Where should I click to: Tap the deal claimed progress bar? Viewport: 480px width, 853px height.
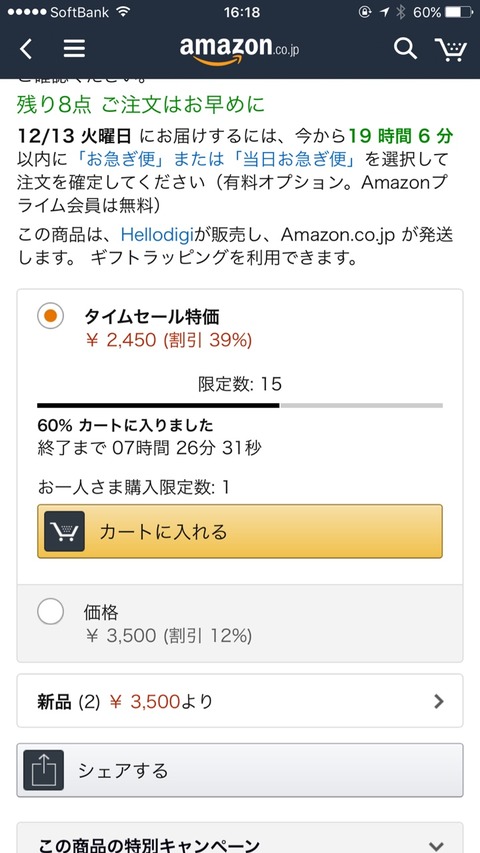[x=240, y=405]
